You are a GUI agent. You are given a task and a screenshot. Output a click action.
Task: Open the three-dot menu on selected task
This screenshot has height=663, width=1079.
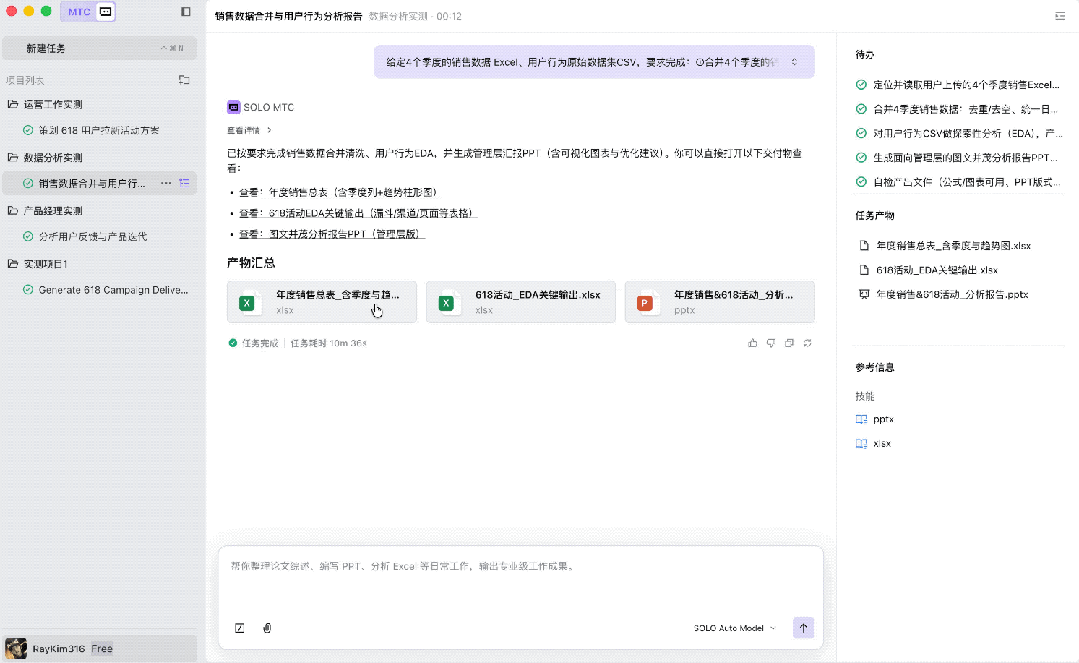[x=166, y=183]
